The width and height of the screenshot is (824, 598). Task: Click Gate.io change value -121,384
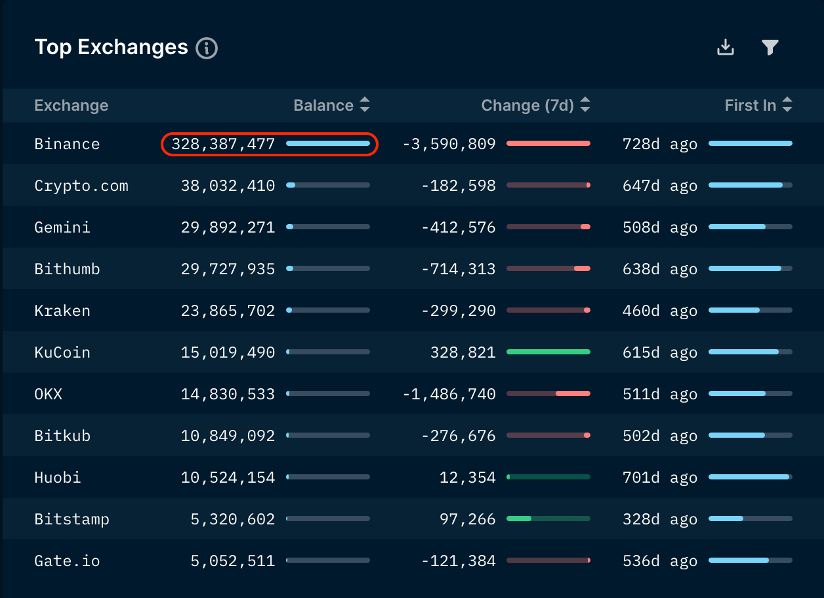pos(458,561)
